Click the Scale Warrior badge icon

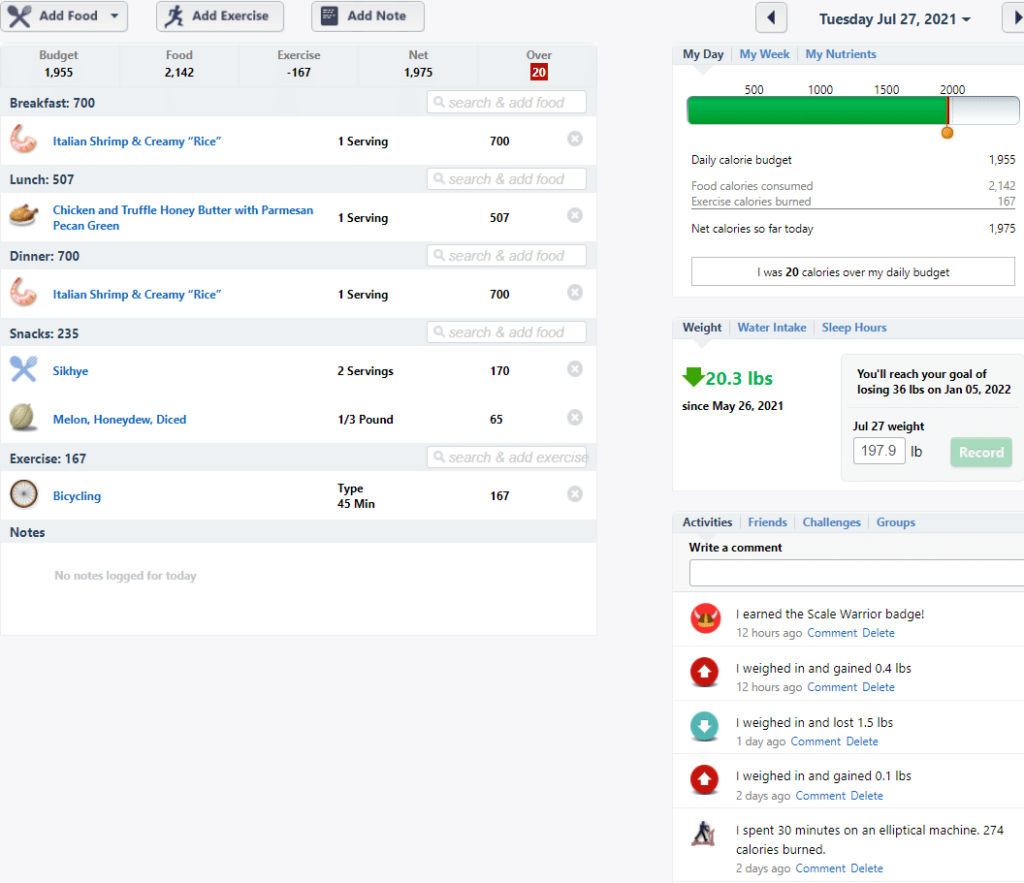pos(705,618)
